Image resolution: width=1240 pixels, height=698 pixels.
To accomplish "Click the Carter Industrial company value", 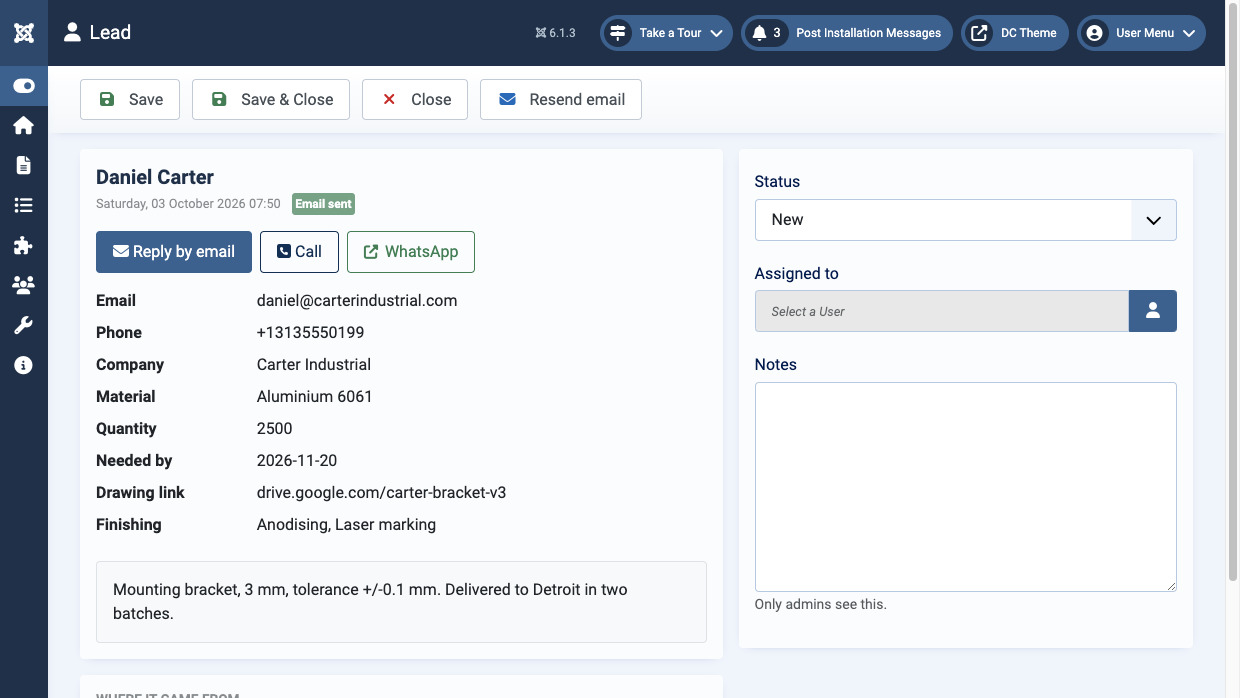I will 314,365.
